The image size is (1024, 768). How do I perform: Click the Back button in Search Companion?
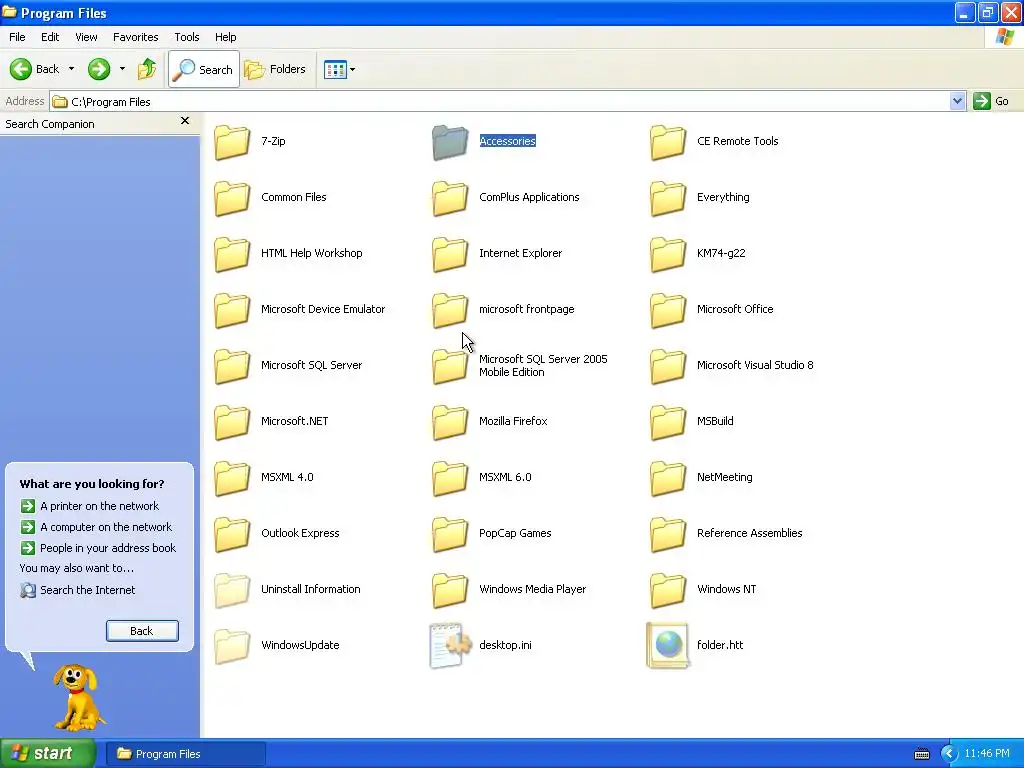click(x=142, y=631)
